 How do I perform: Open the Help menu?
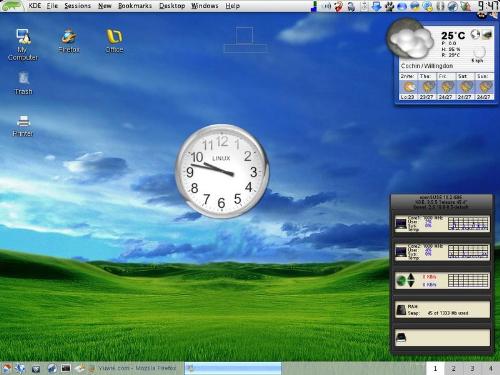232,6
